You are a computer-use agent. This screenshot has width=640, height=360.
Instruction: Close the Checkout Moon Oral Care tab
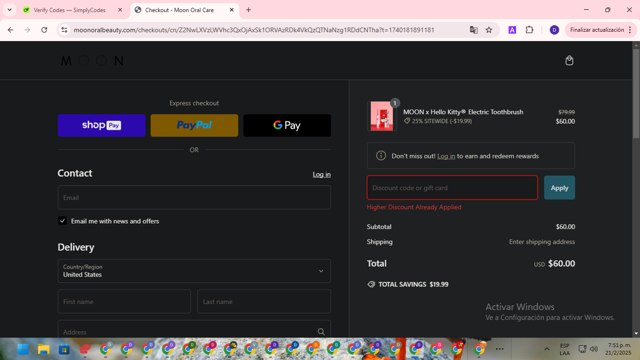[x=231, y=10]
